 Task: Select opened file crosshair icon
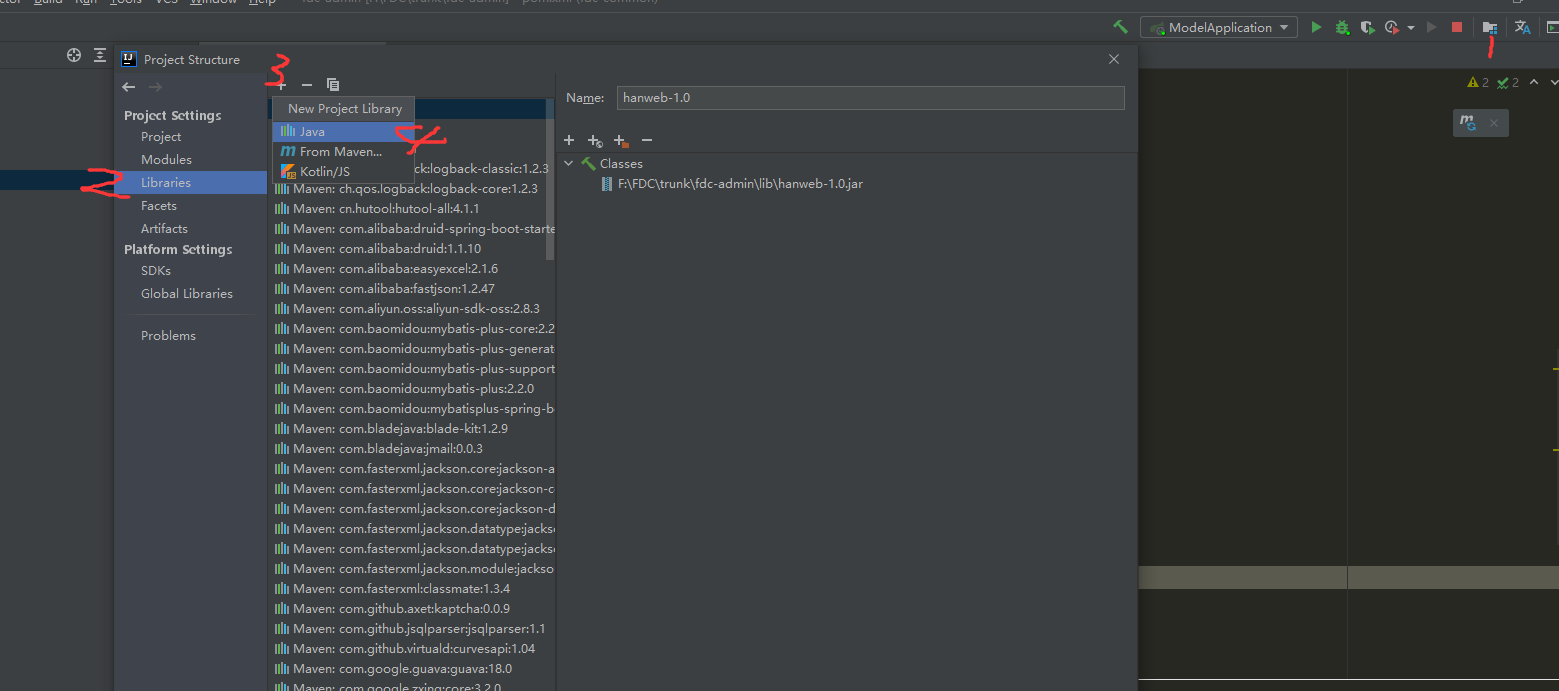click(x=74, y=55)
